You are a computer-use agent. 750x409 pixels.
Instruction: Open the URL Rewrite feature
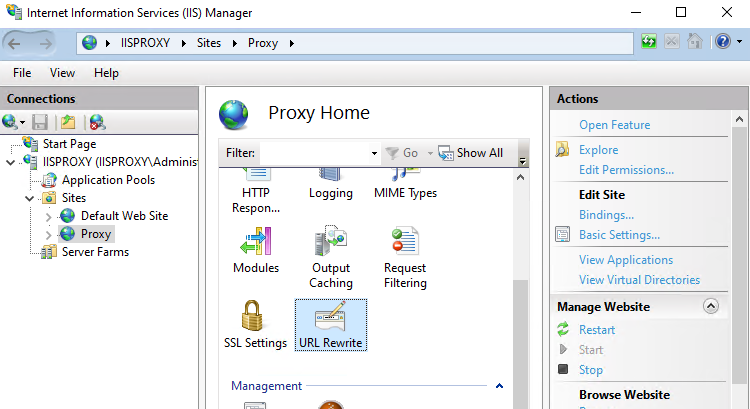click(331, 325)
